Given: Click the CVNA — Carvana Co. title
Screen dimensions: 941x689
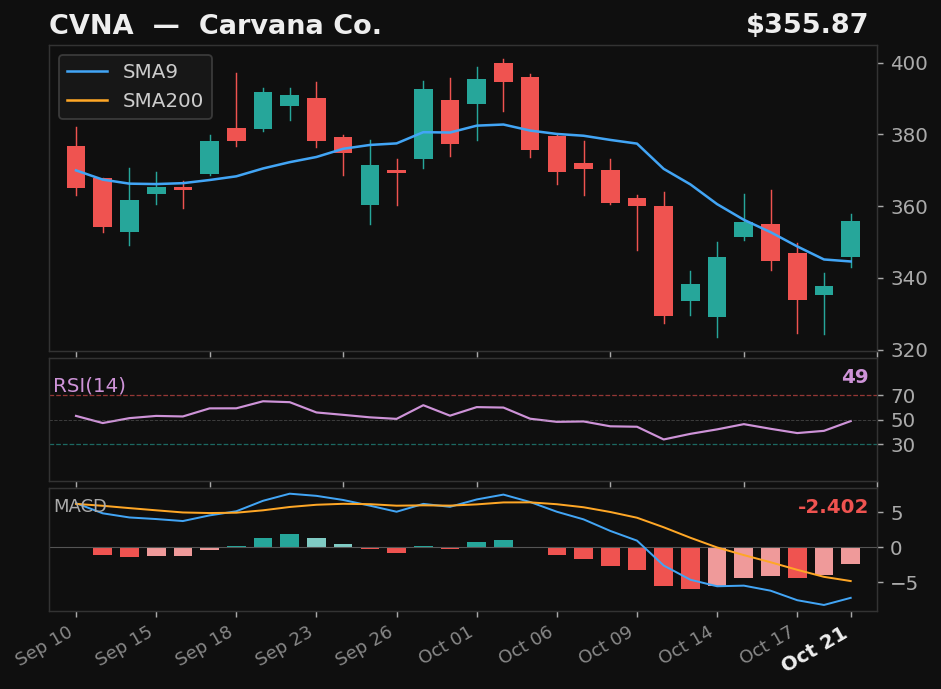Looking at the screenshot, I should pos(215,25).
